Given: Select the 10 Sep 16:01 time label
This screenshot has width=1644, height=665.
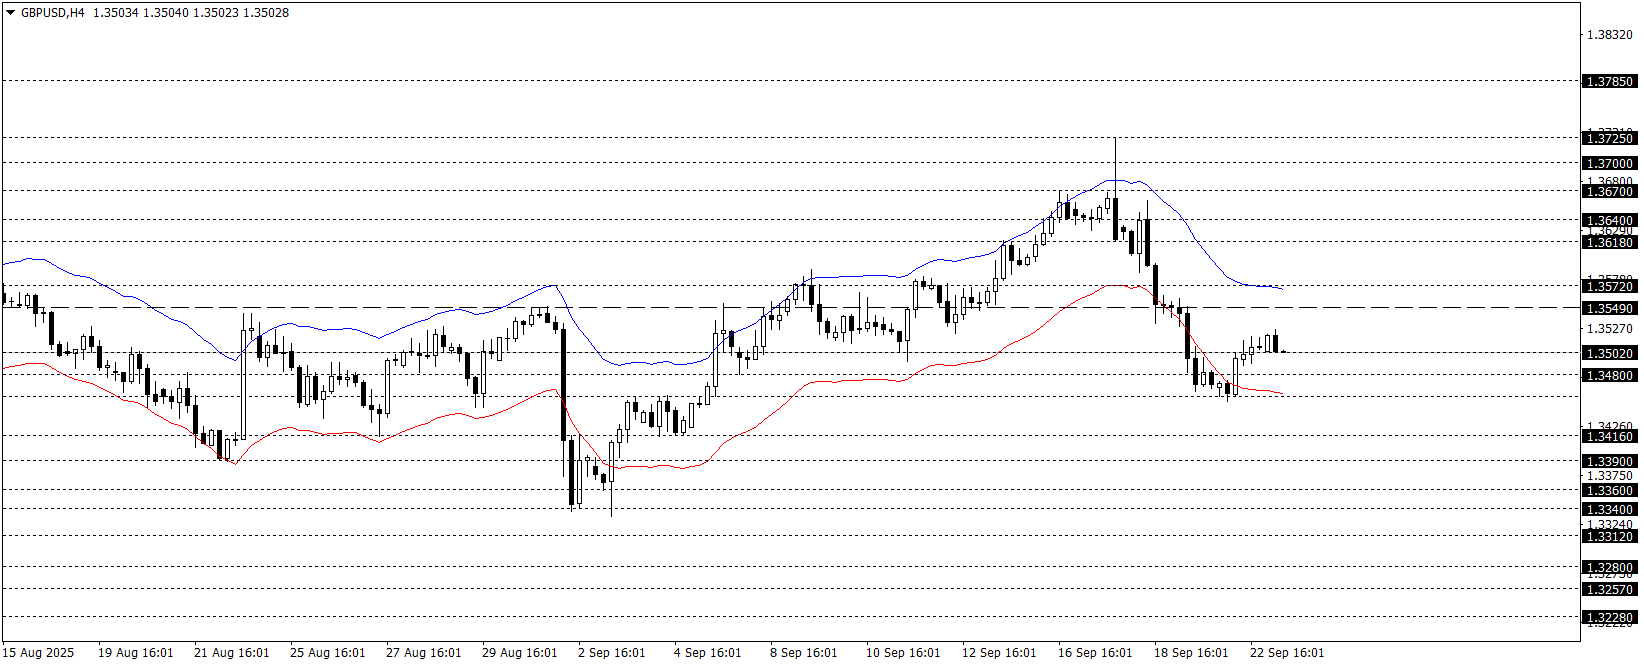Looking at the screenshot, I should [x=903, y=653].
